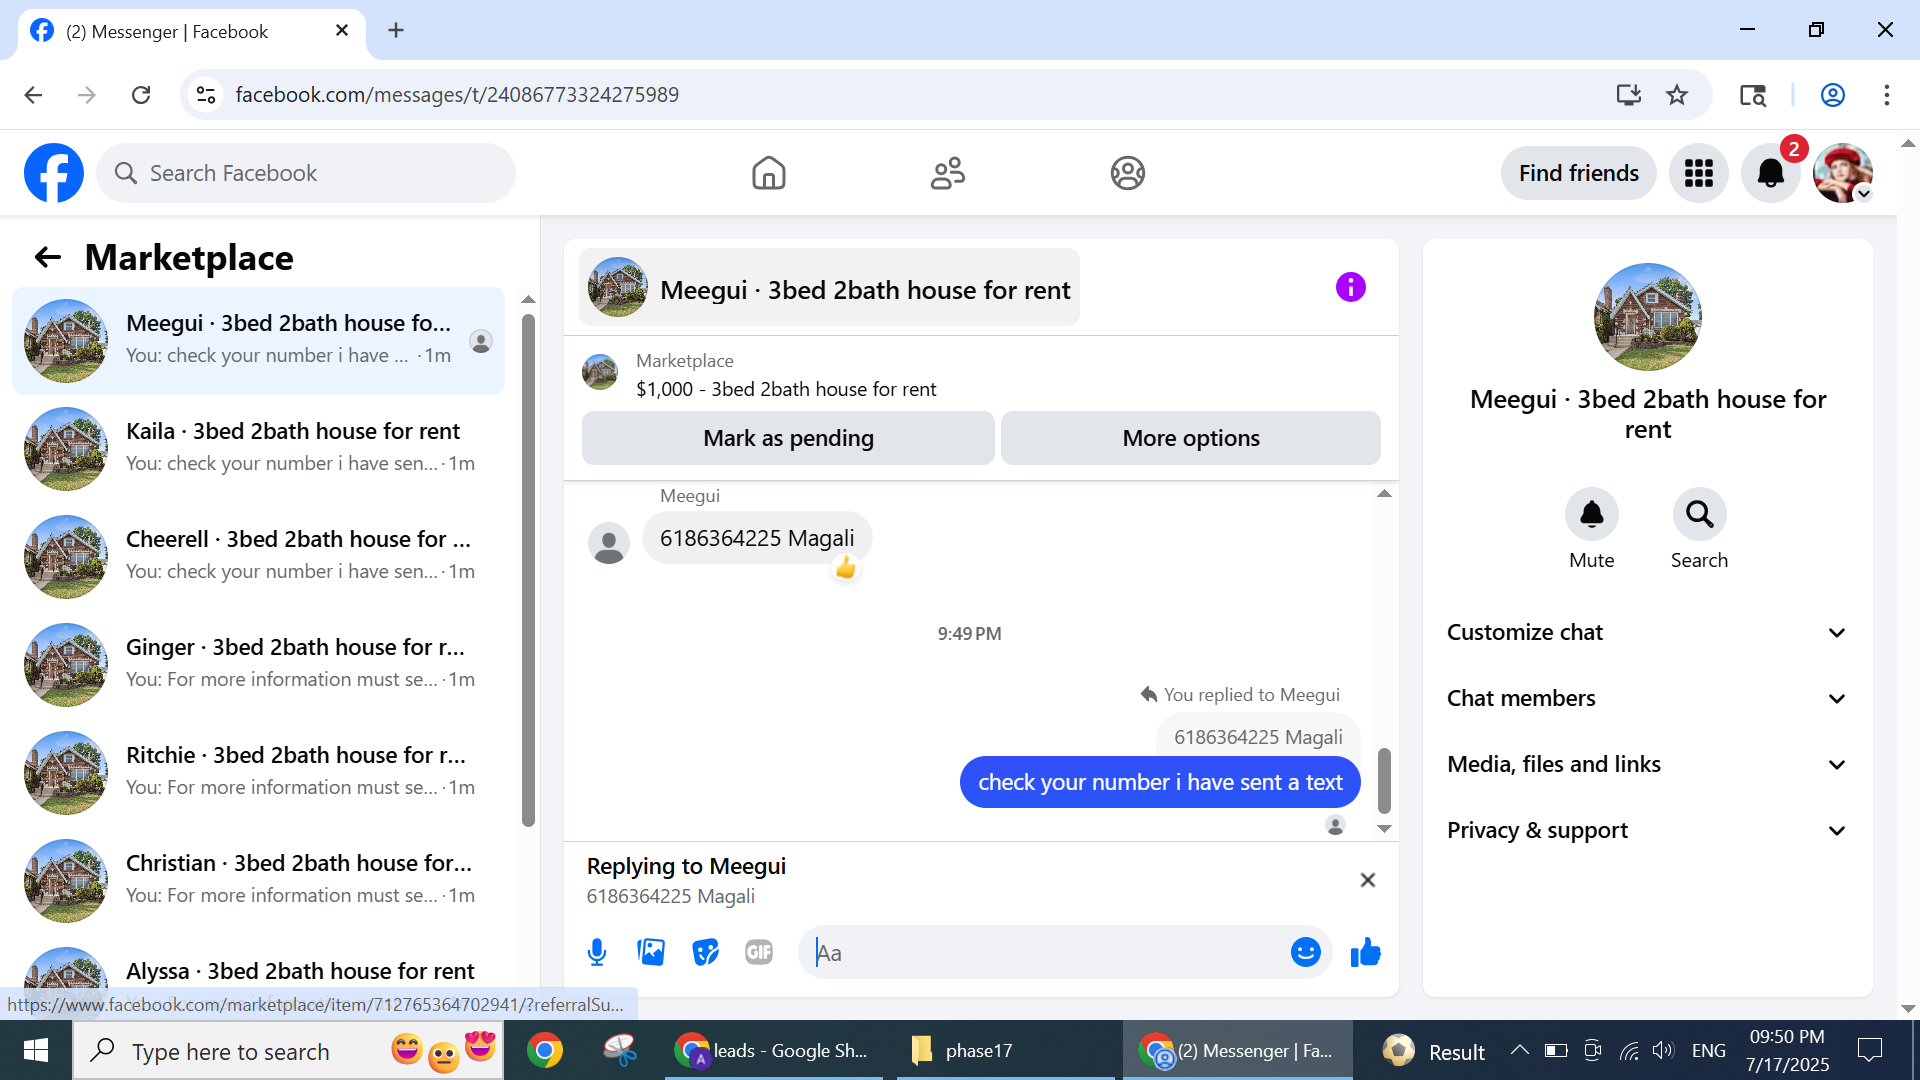Record a voice clip with microphone icon
Viewport: 1920px width, 1080px height.
597,952
